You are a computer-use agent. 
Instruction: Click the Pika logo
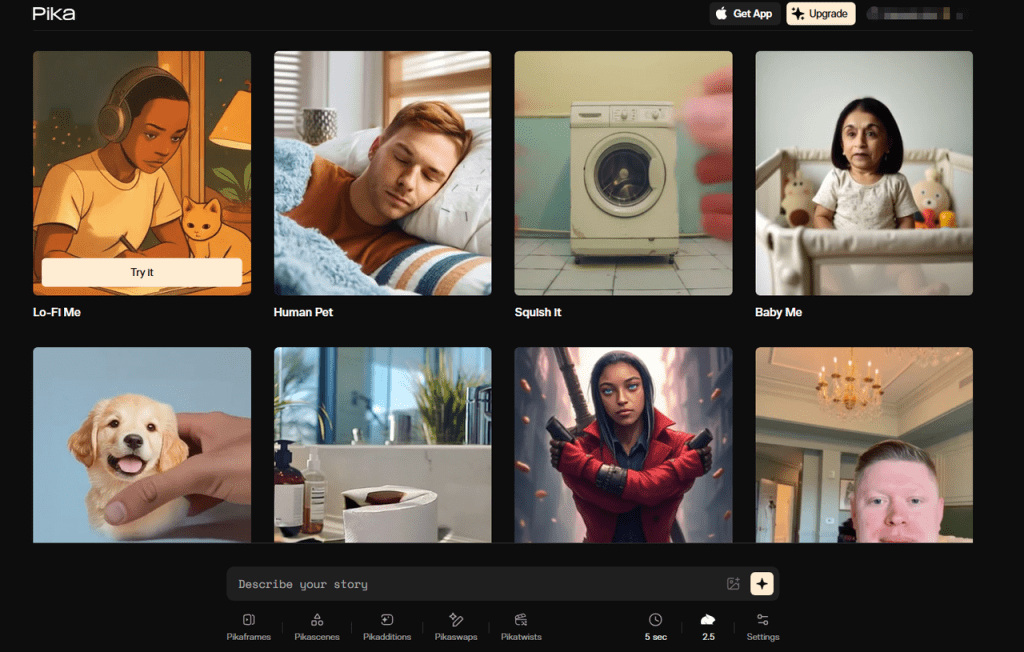click(54, 14)
